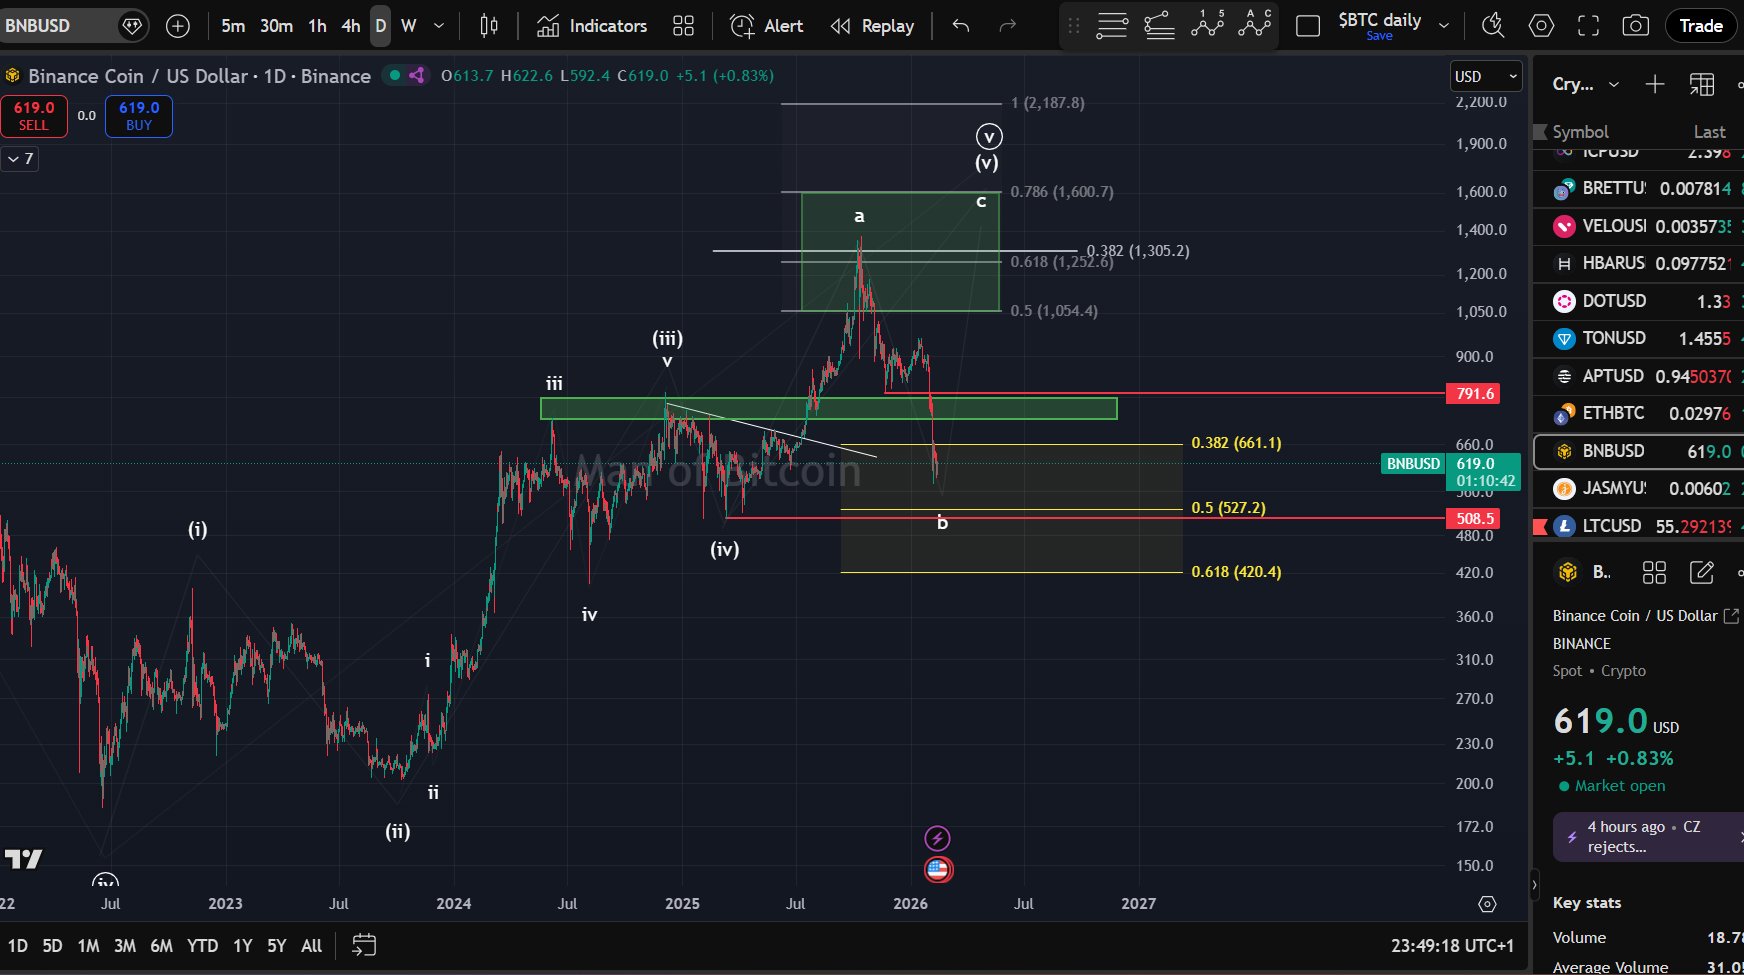1744x975 pixels.
Task: Select the sloped lines drawing tool in favorites
Action: 1159,25
